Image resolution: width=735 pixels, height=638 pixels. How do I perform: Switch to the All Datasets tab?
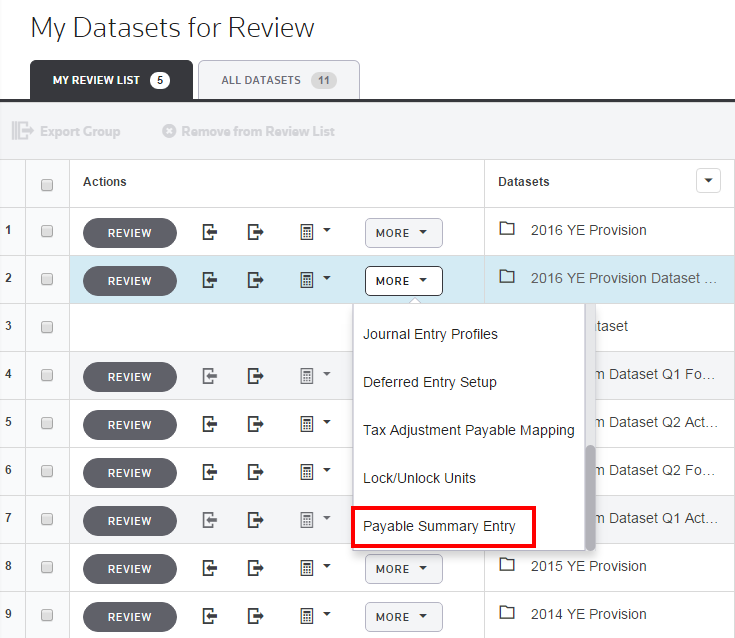point(278,80)
